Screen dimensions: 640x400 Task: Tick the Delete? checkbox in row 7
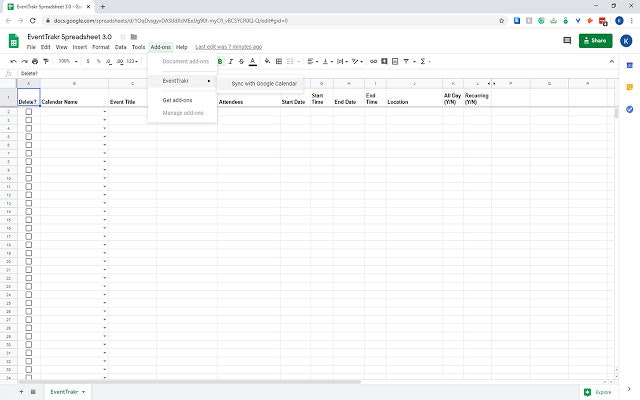[29, 153]
